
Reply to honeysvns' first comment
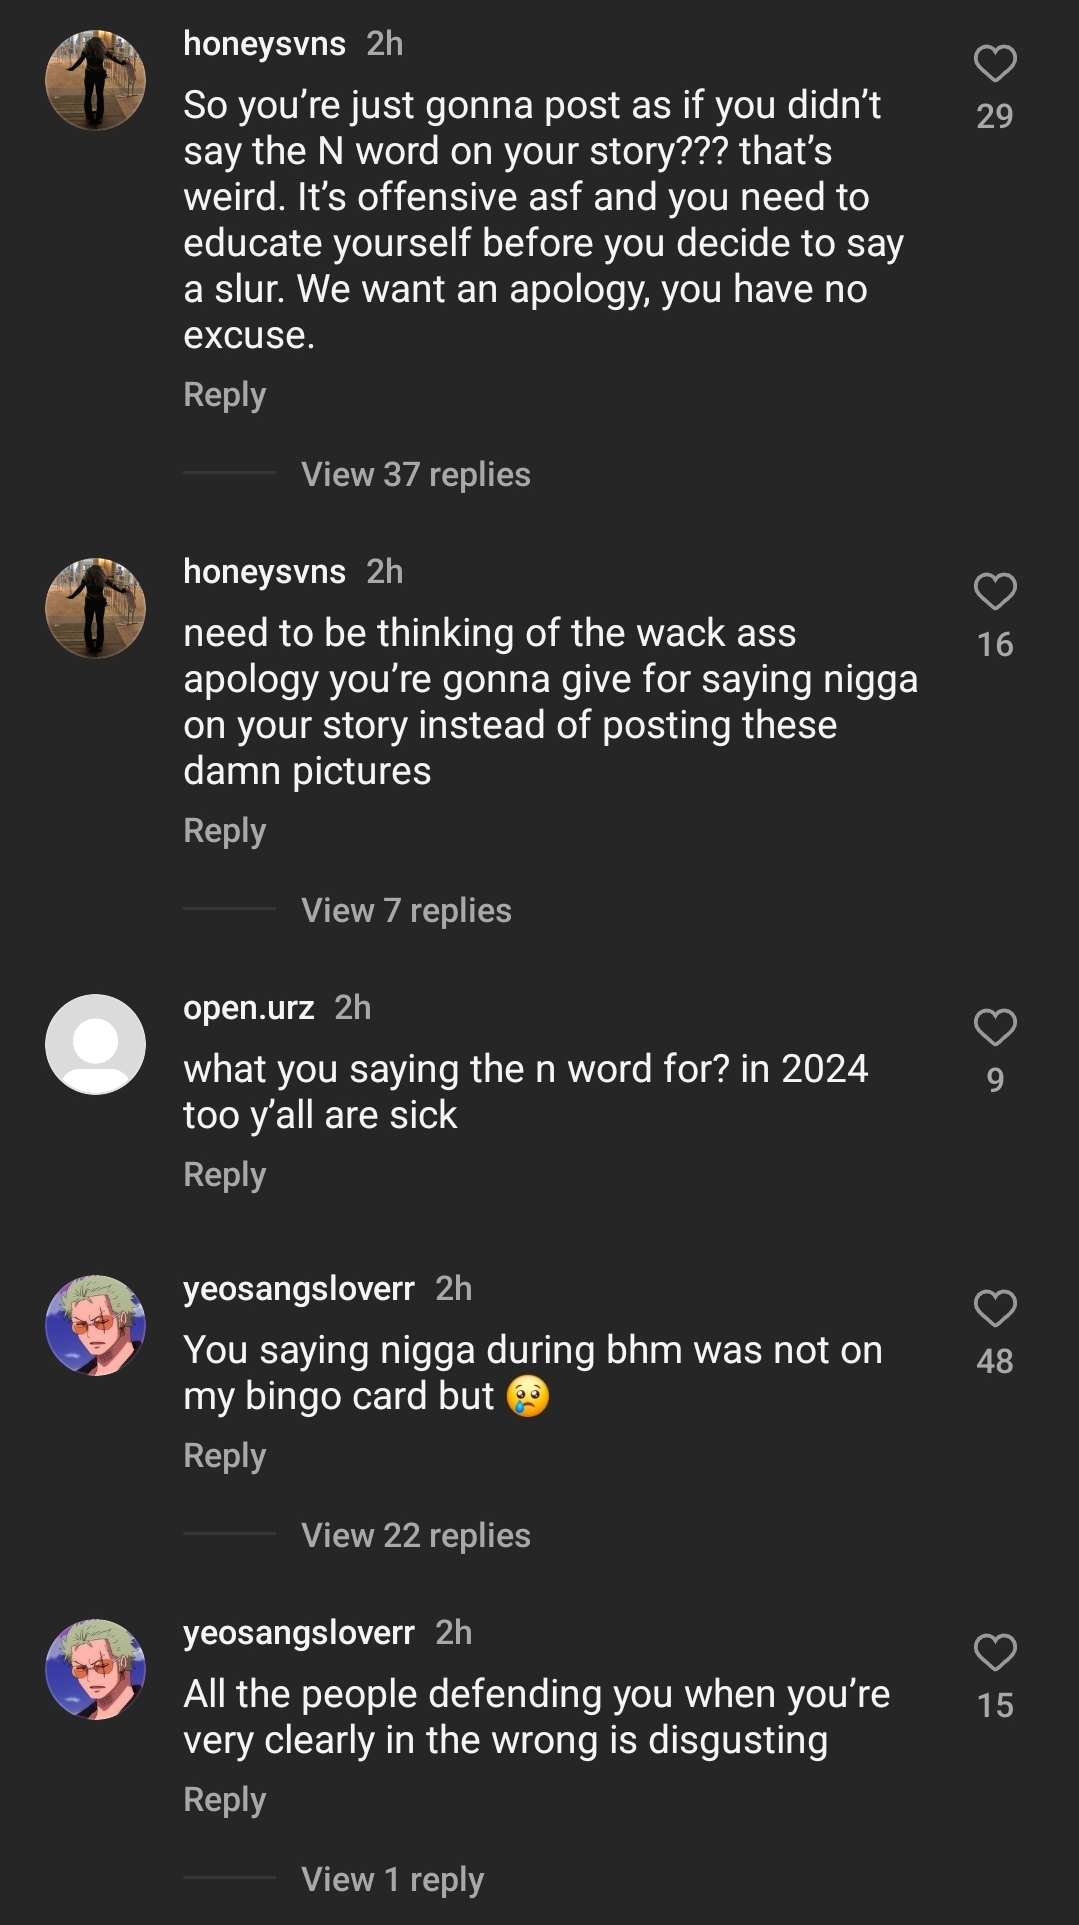224,394
